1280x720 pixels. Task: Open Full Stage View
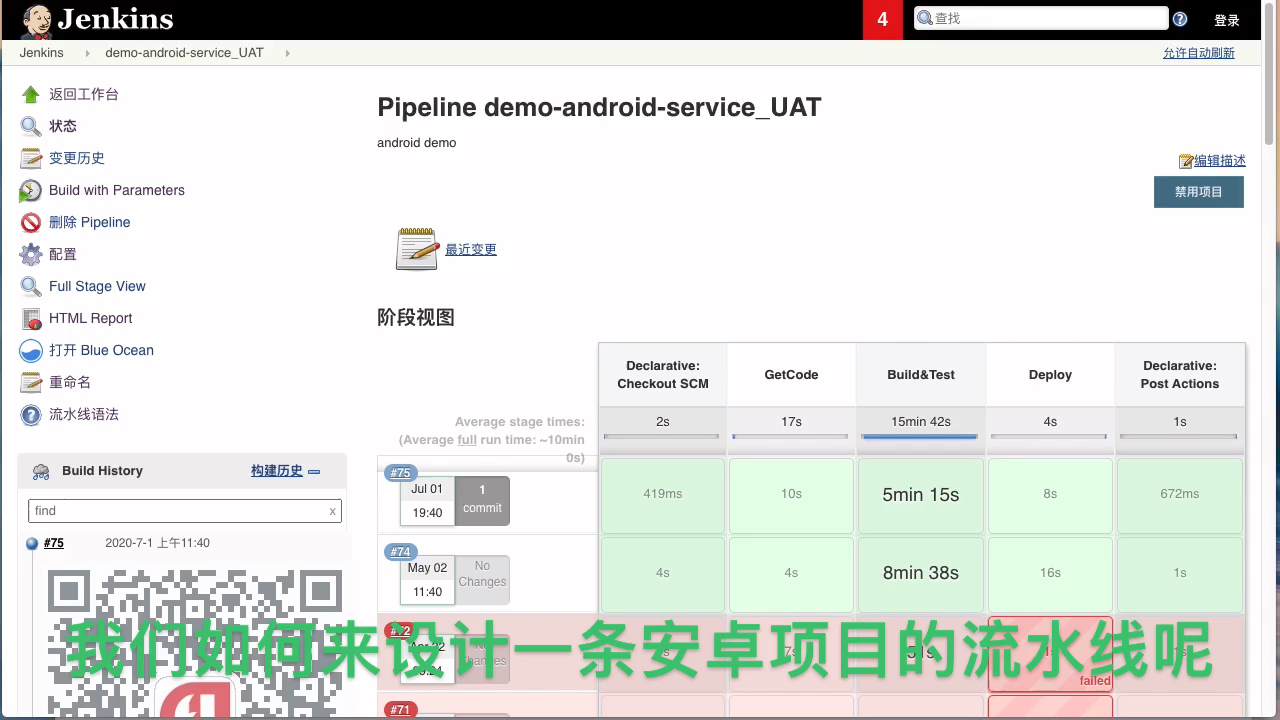point(97,286)
